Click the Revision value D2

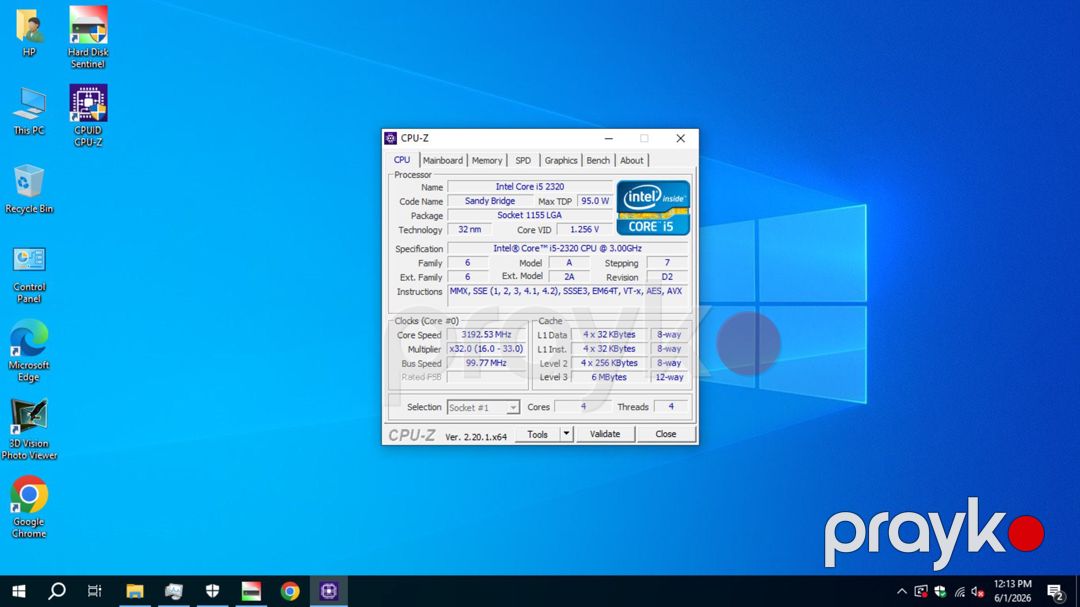667,277
